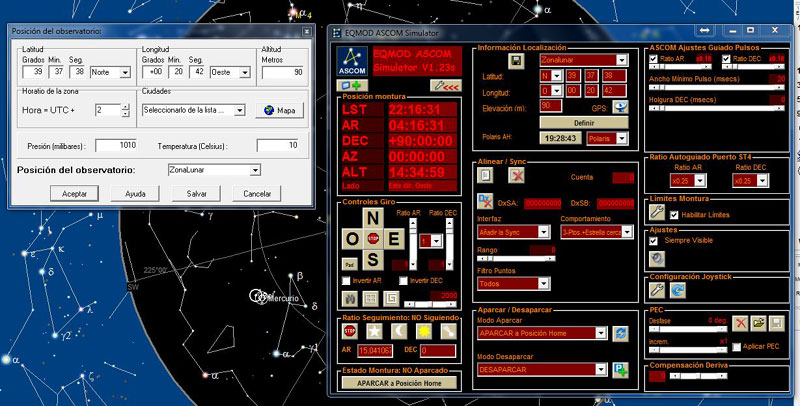Viewport: 800px width, 406px height.
Task: Click the save icon in Información Localización
Action: 517,61
